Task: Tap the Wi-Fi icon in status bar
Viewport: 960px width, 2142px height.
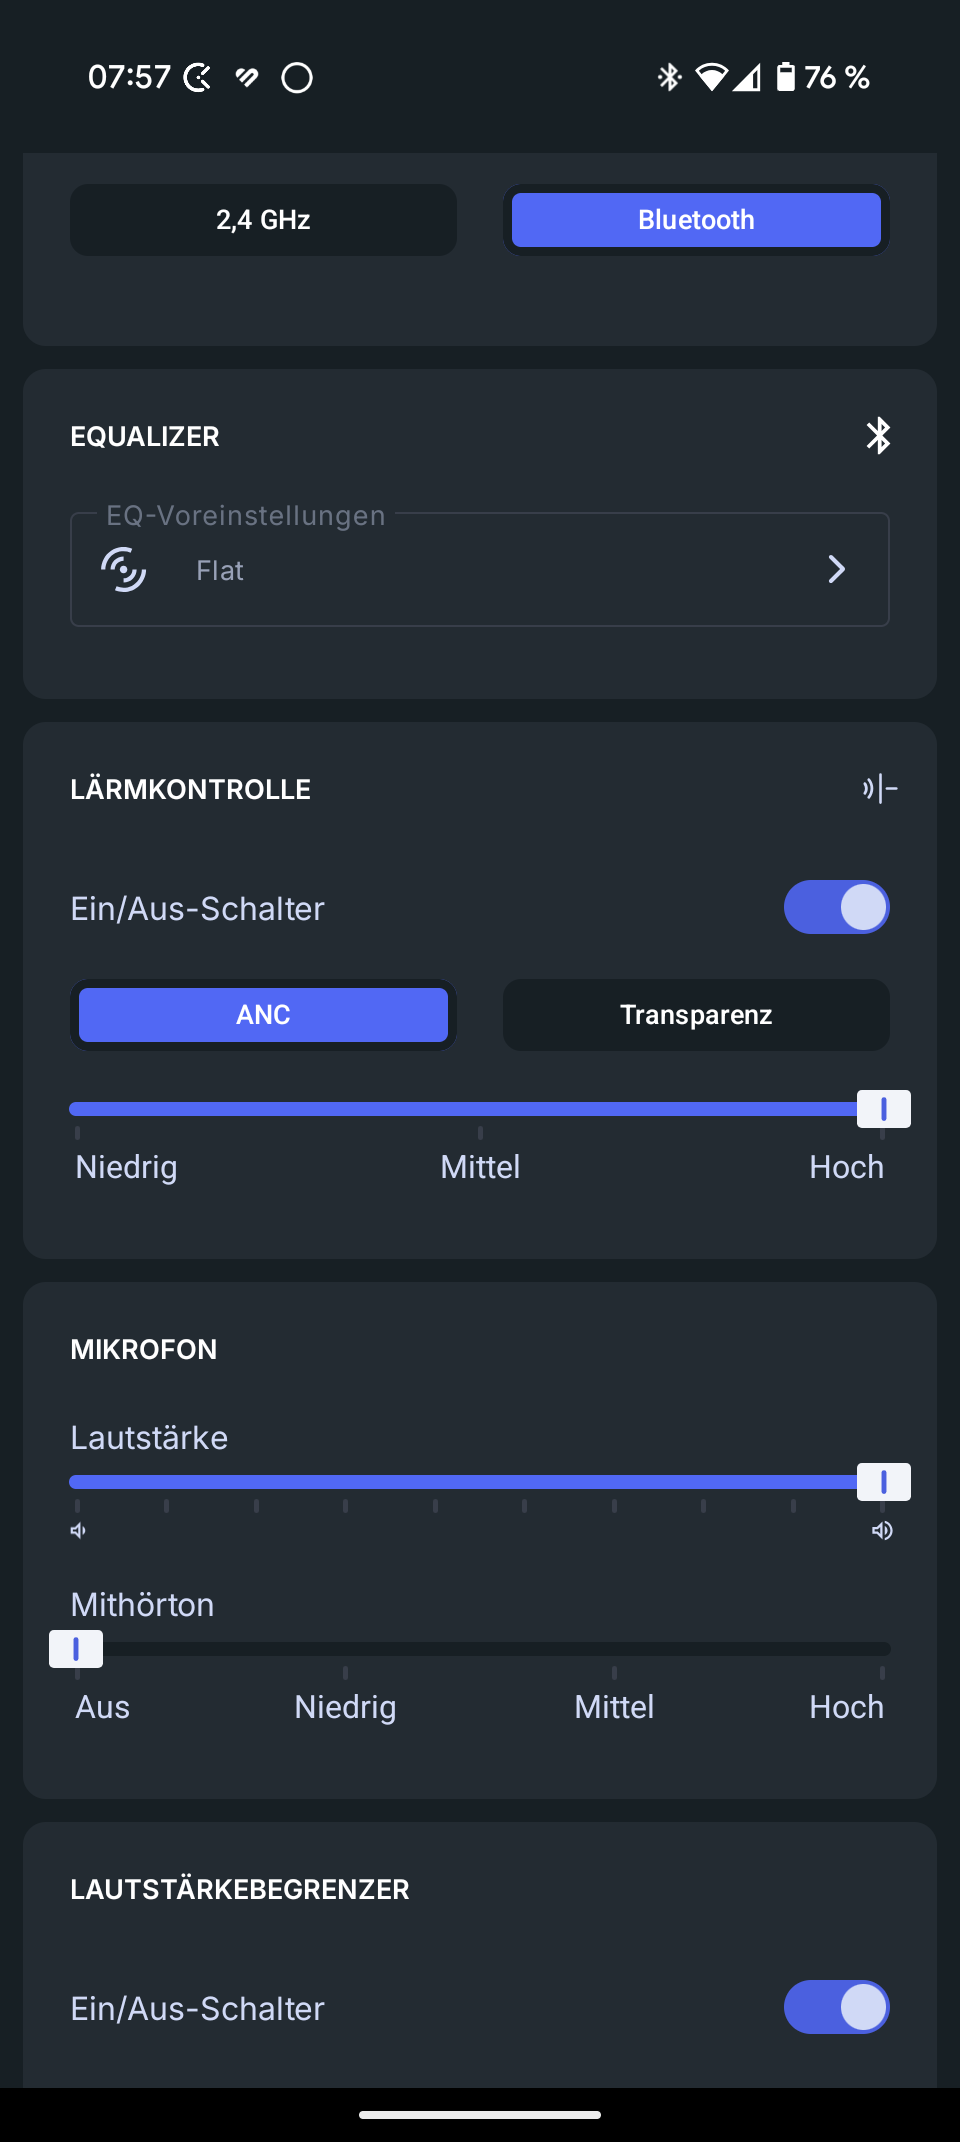Action: click(x=711, y=77)
